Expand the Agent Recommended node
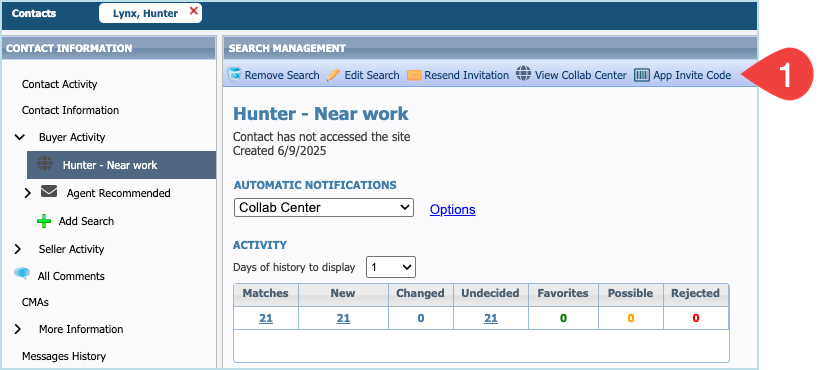 (28, 193)
